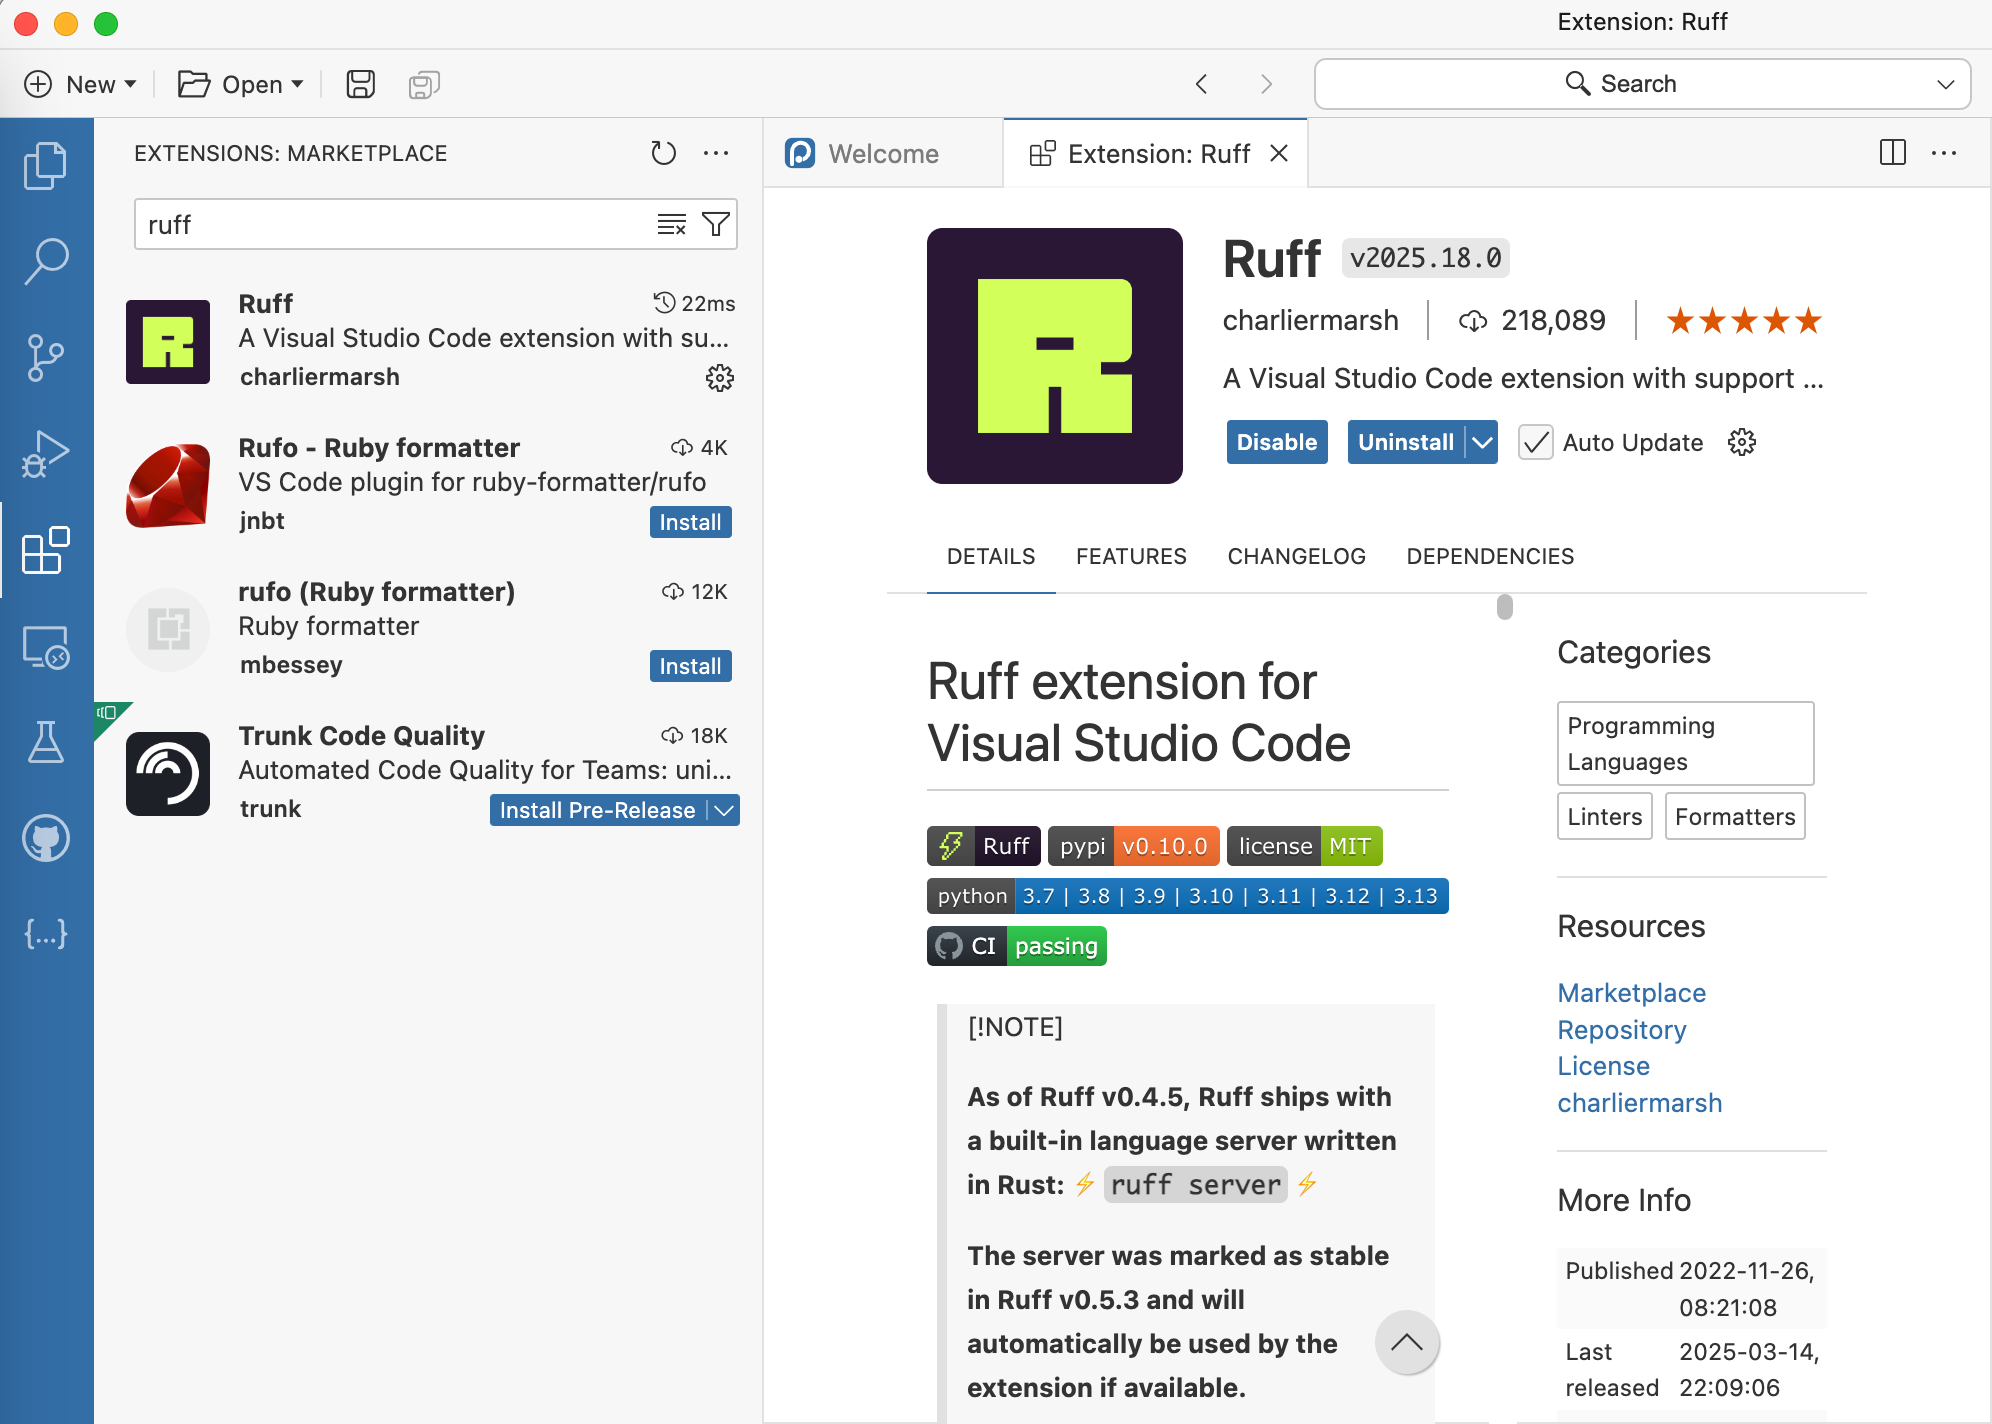Switch to the CHANGELOG tab
Viewport: 1992px width, 1424px height.
[1296, 556]
